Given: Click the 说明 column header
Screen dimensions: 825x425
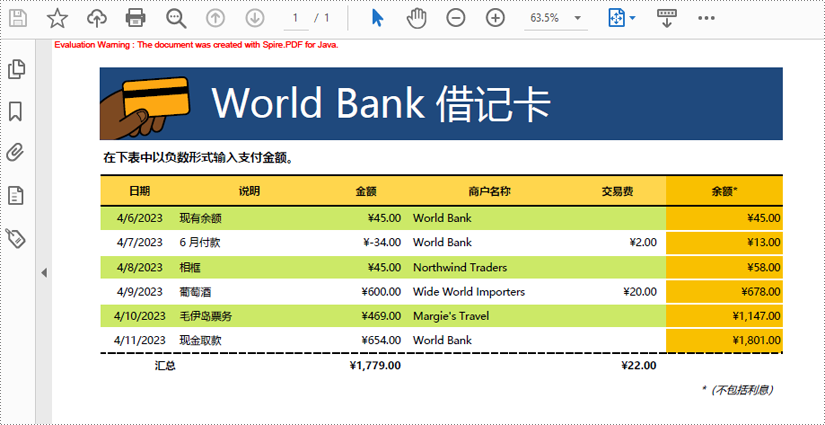Looking at the screenshot, I should [249, 191].
